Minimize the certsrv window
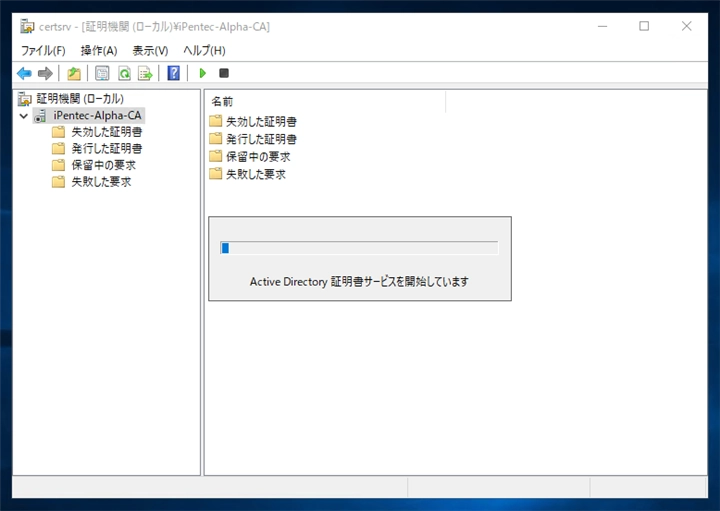The height and width of the screenshot is (511, 720). pyautogui.click(x=602, y=27)
